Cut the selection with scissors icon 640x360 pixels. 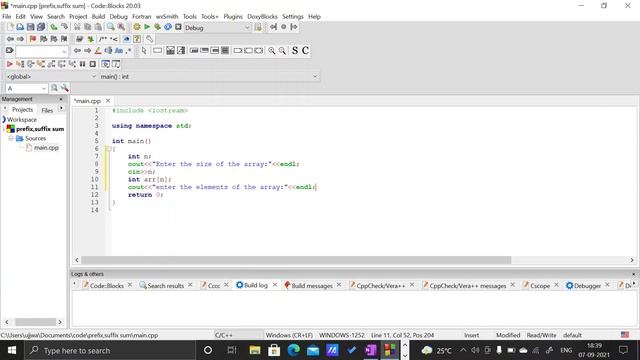point(77,27)
